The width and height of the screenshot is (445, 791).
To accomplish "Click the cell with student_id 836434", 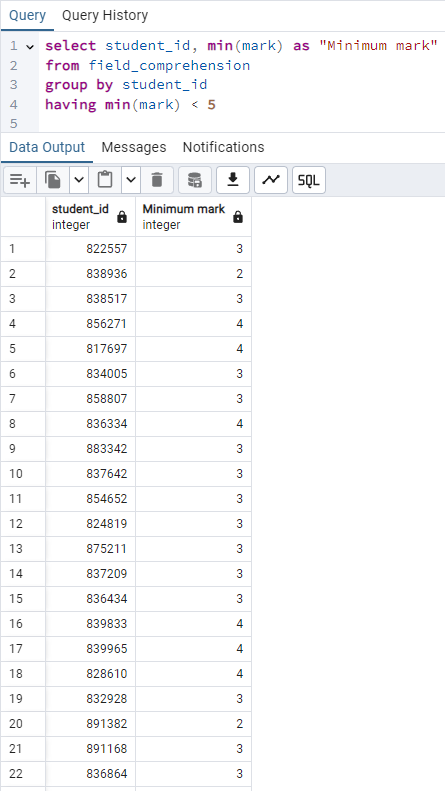I will point(90,599).
